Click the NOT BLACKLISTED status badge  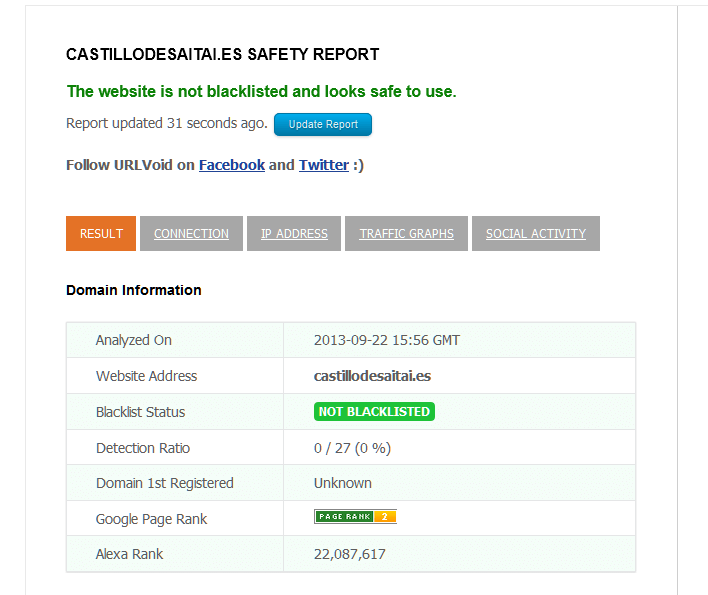[x=374, y=412]
